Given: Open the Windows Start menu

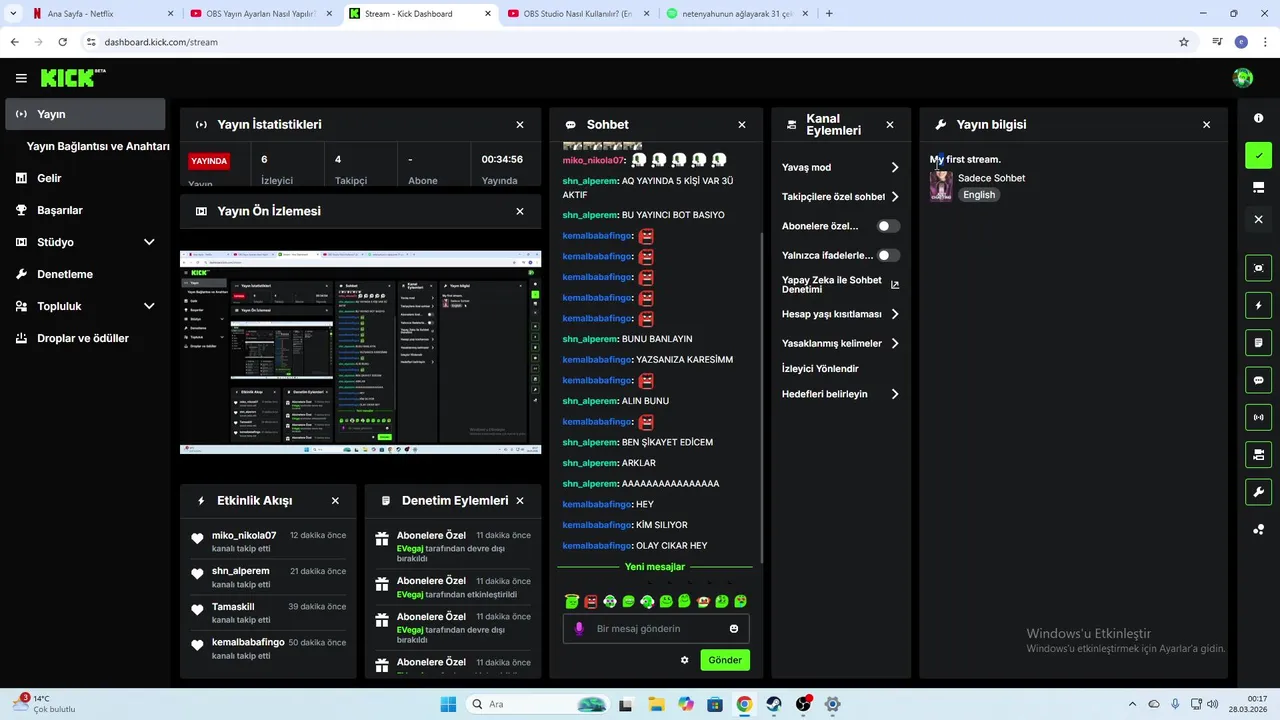Looking at the screenshot, I should coord(448,704).
